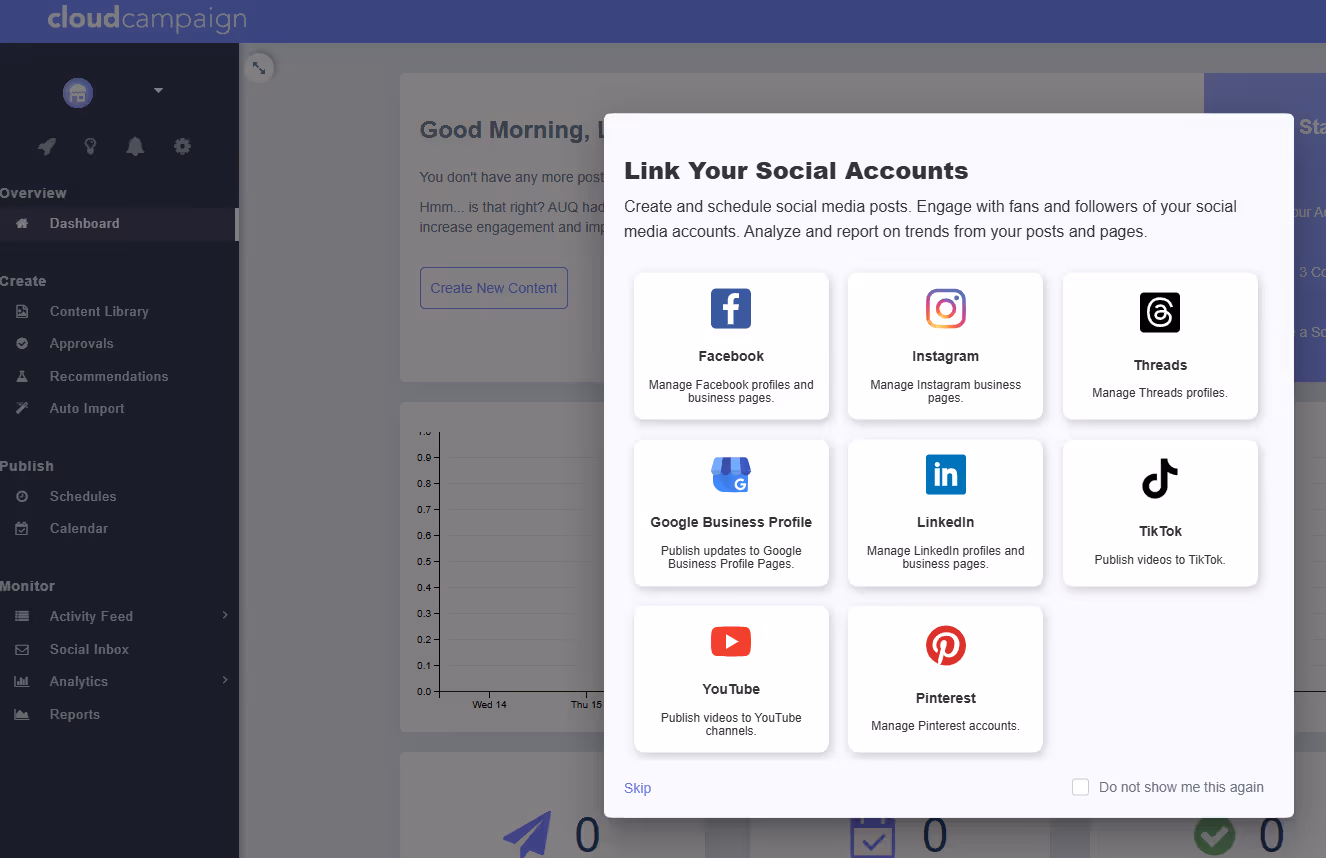Open the workspace dropdown arrow
The image size is (1326, 858).
click(x=158, y=91)
